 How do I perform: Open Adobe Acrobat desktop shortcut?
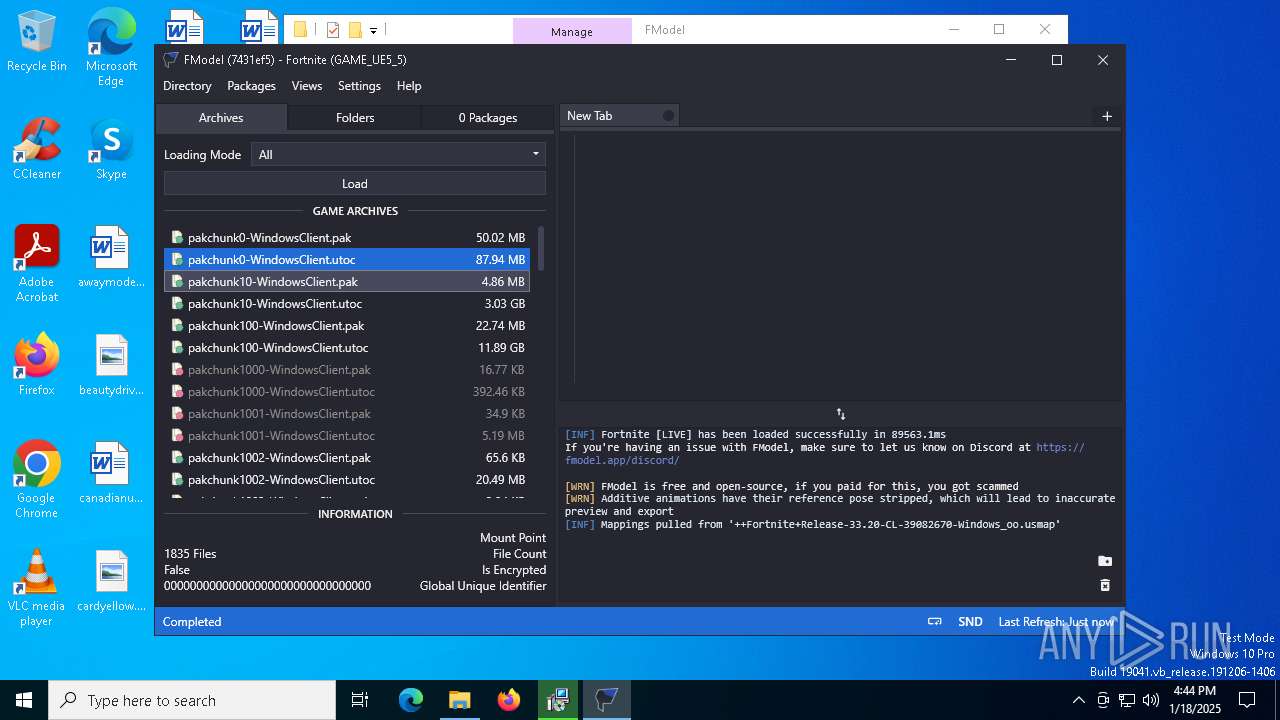pos(37,263)
